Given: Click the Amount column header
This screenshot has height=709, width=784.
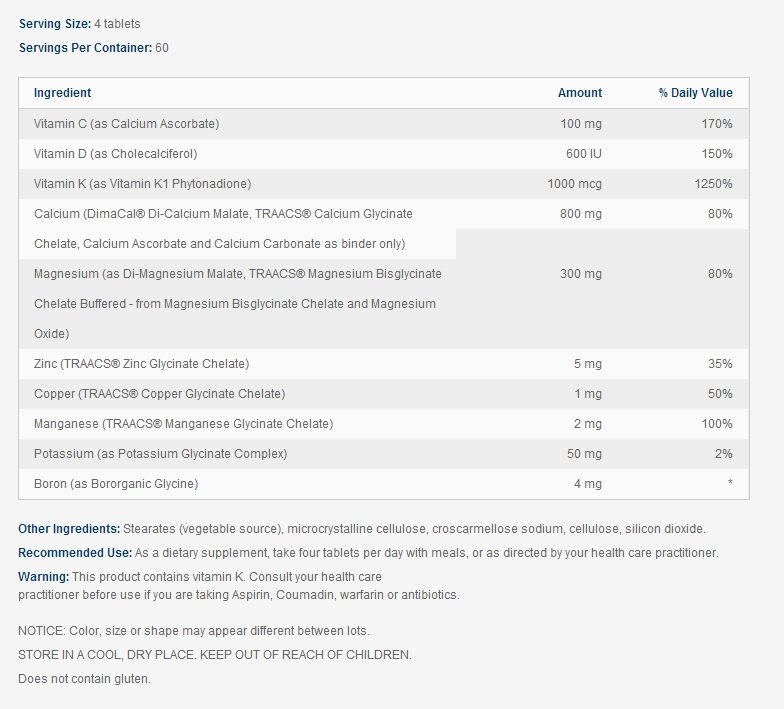Looking at the screenshot, I should tap(580, 93).
